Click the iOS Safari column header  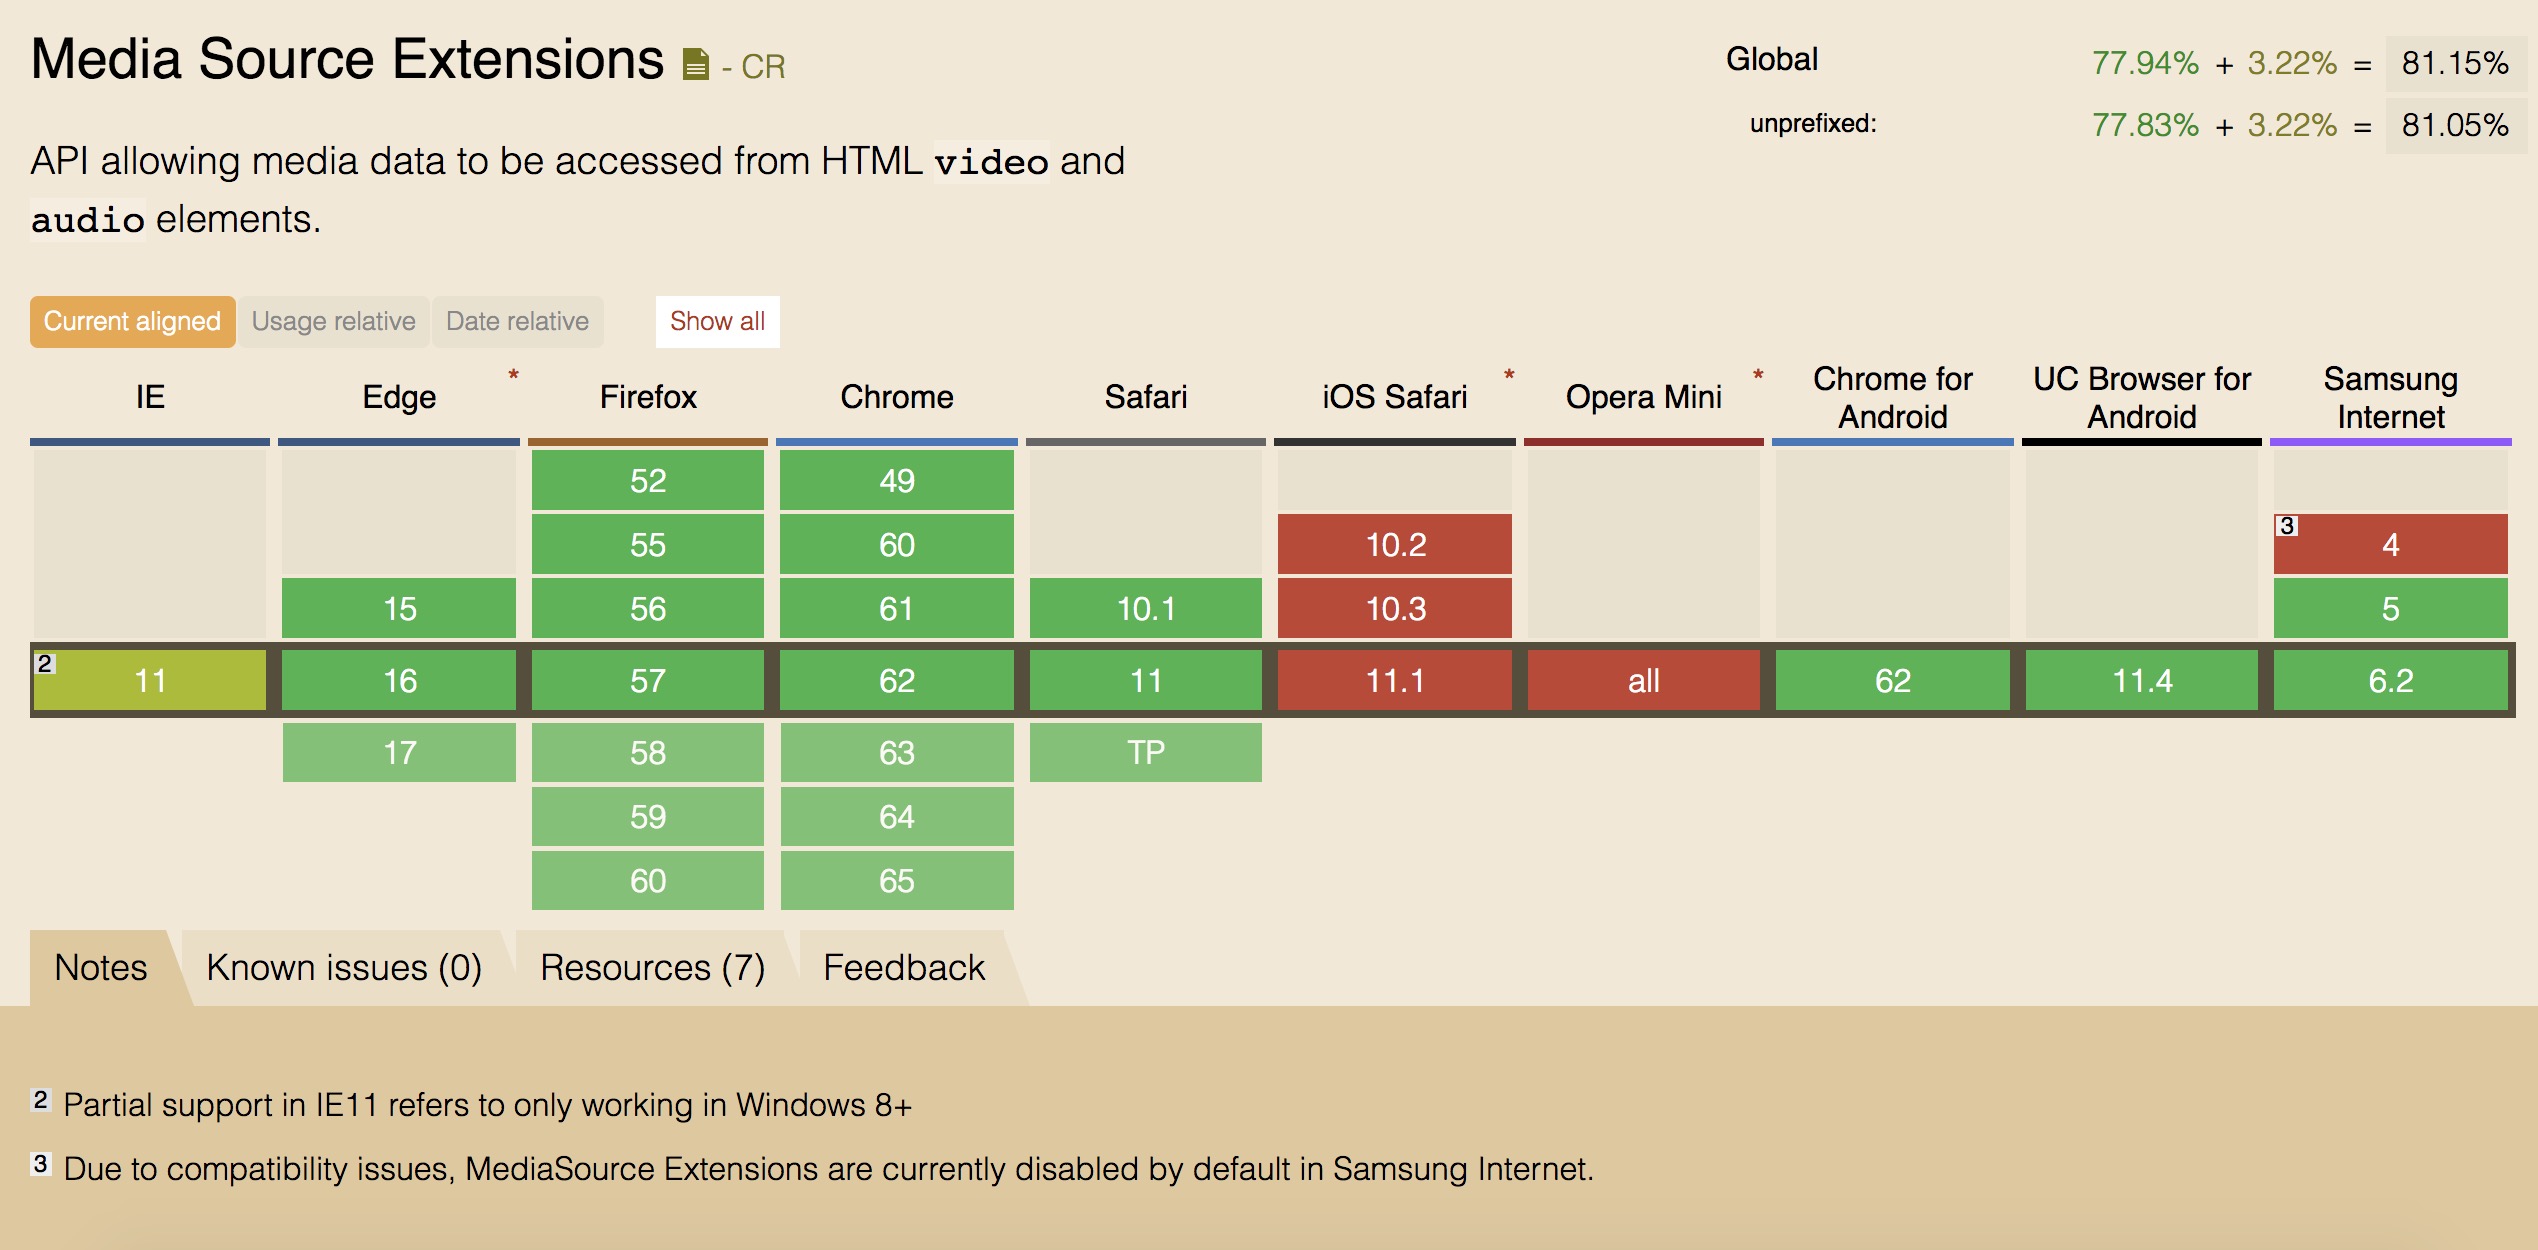coord(1395,397)
